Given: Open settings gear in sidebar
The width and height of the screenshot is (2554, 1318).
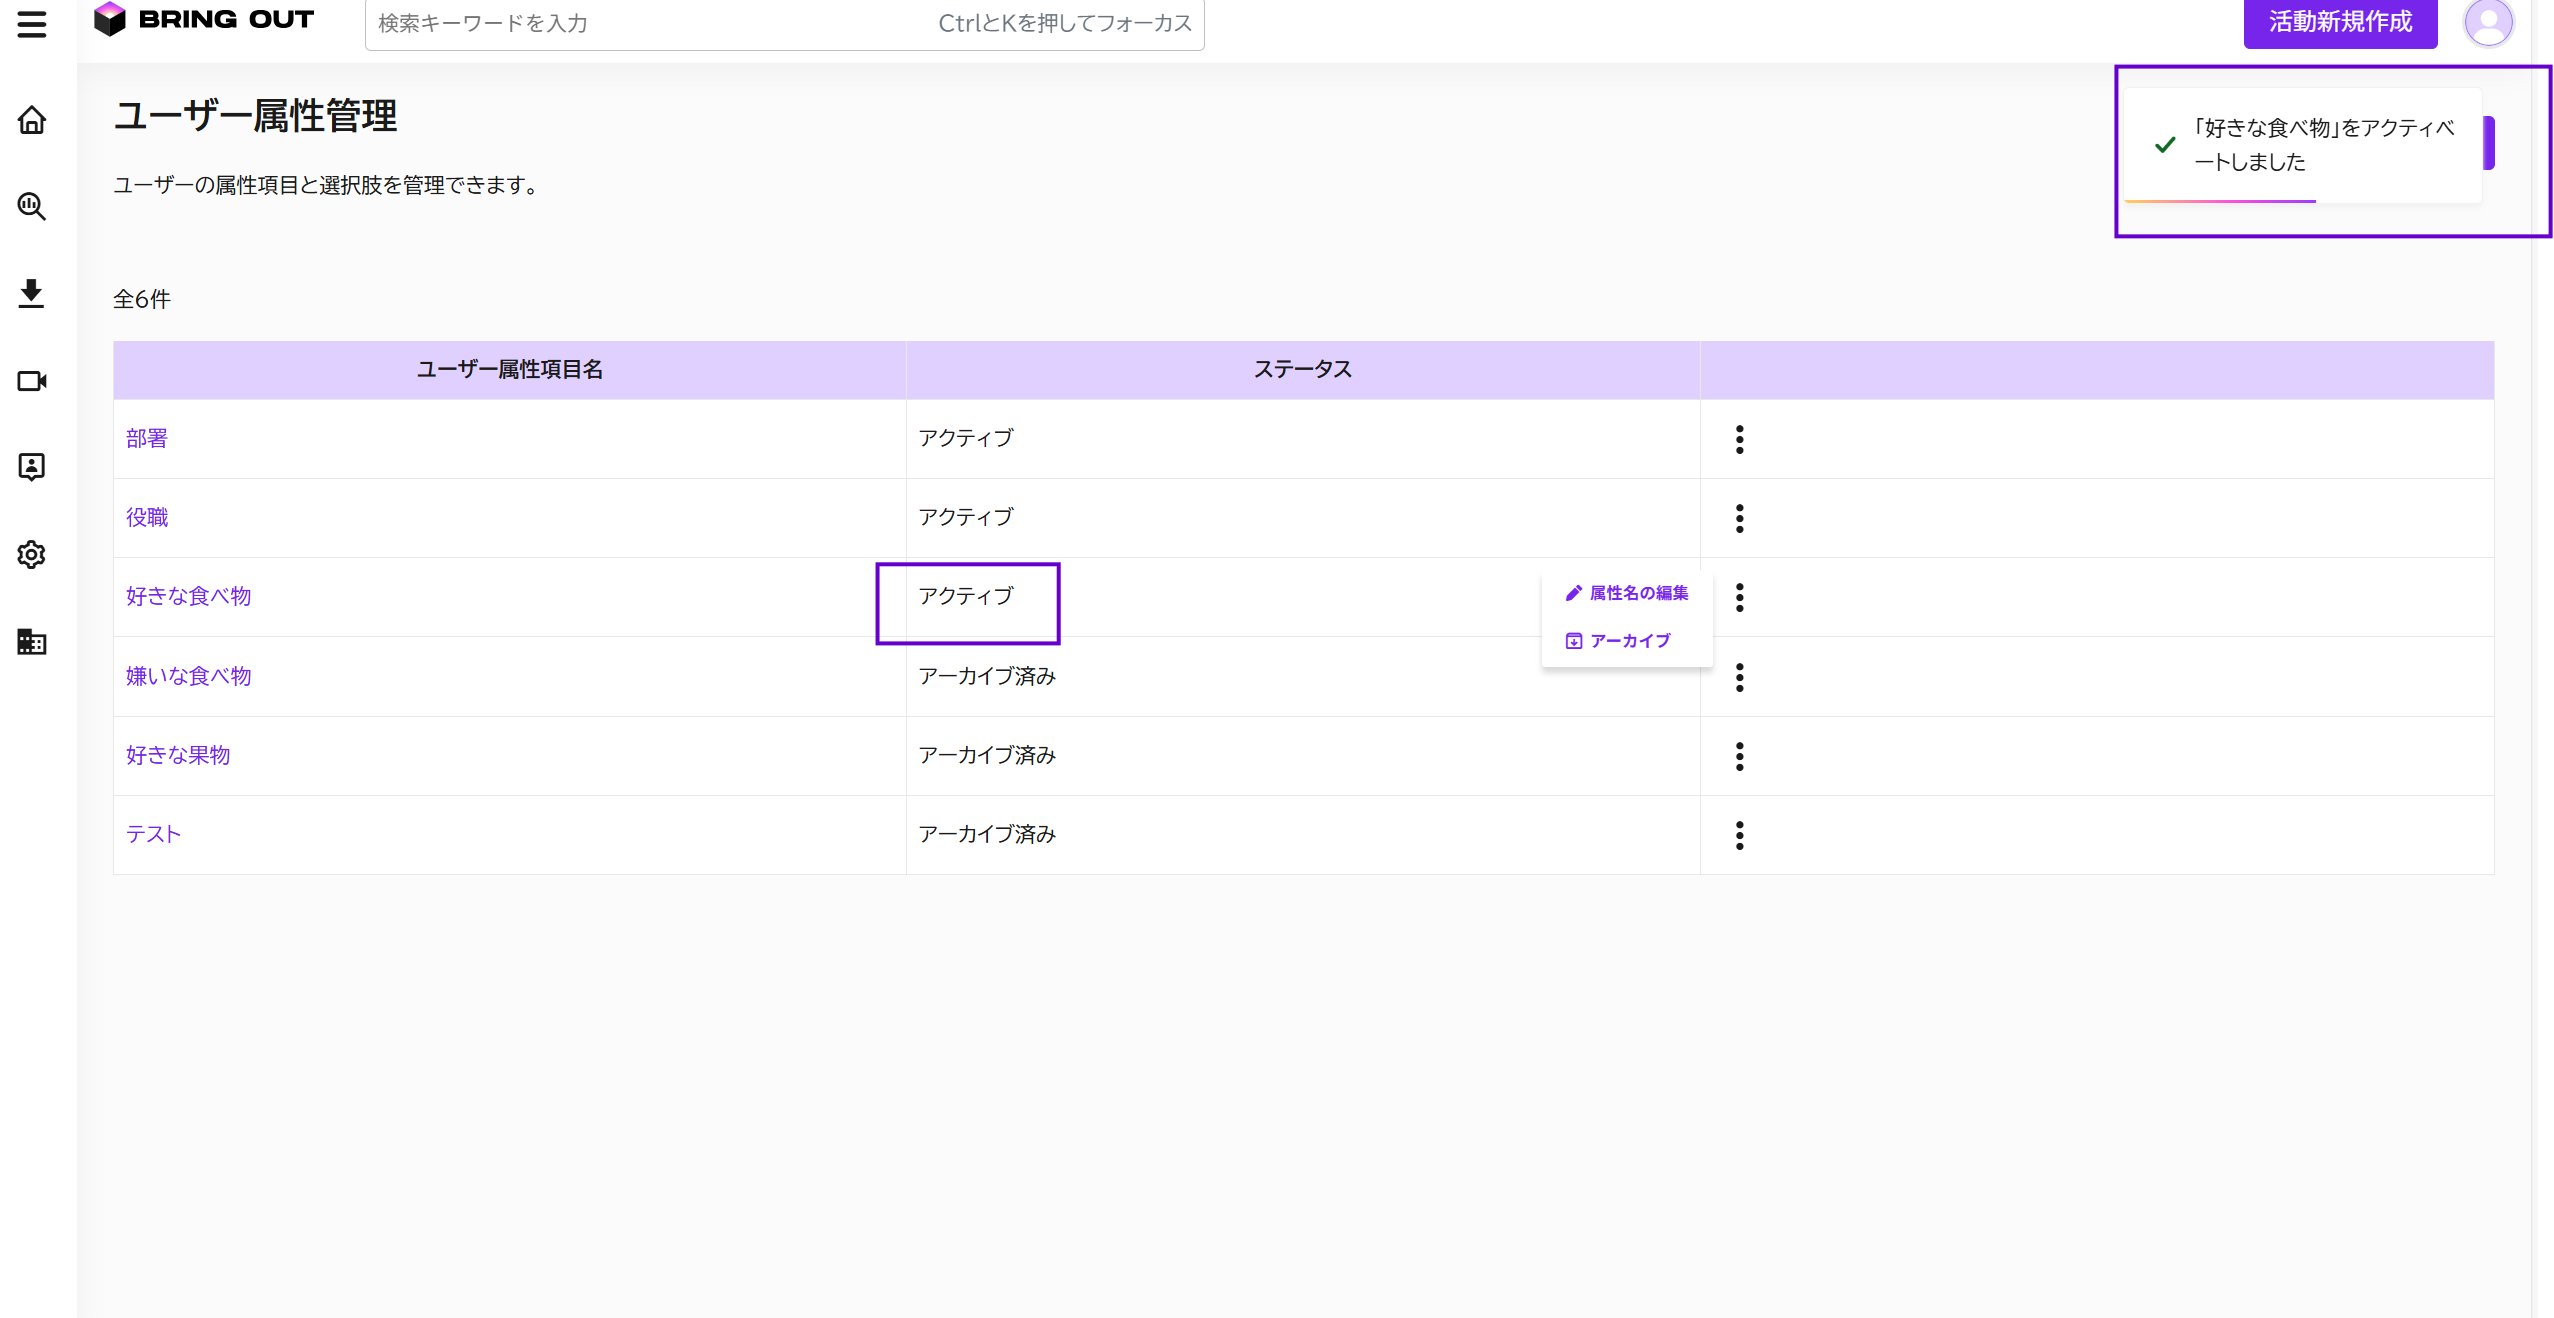Looking at the screenshot, I should 32,554.
